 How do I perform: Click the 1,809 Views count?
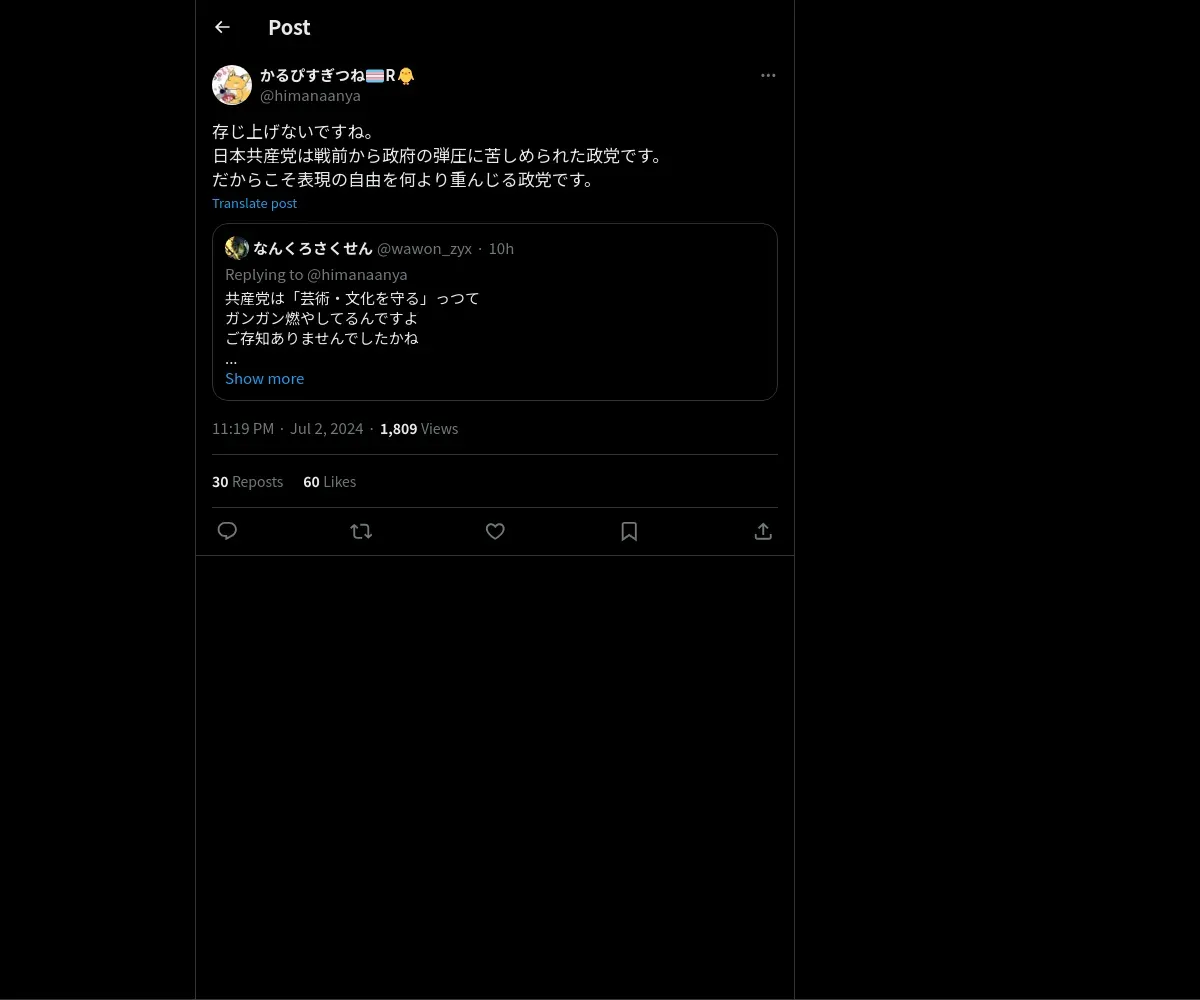(419, 428)
